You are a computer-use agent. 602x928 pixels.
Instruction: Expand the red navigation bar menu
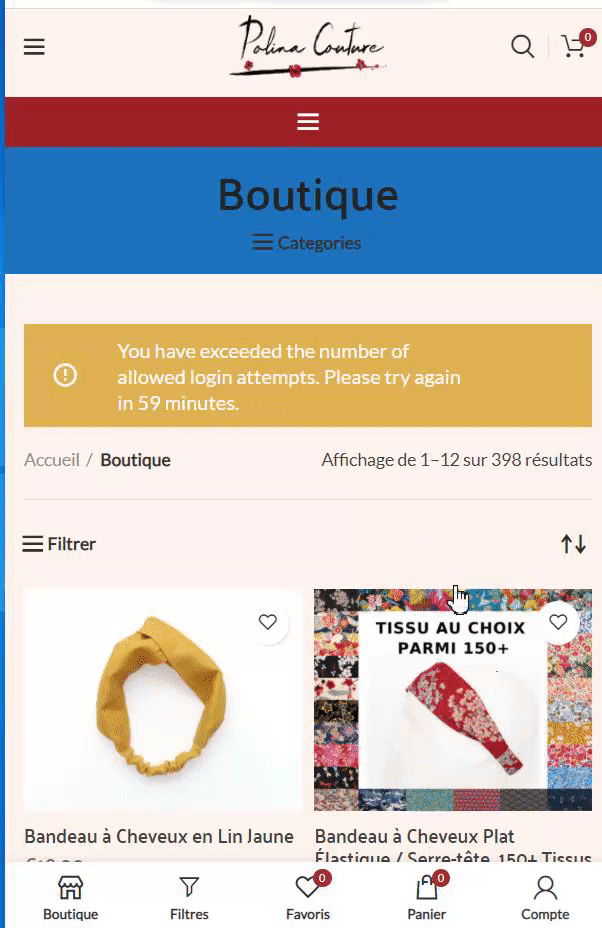tap(308, 122)
